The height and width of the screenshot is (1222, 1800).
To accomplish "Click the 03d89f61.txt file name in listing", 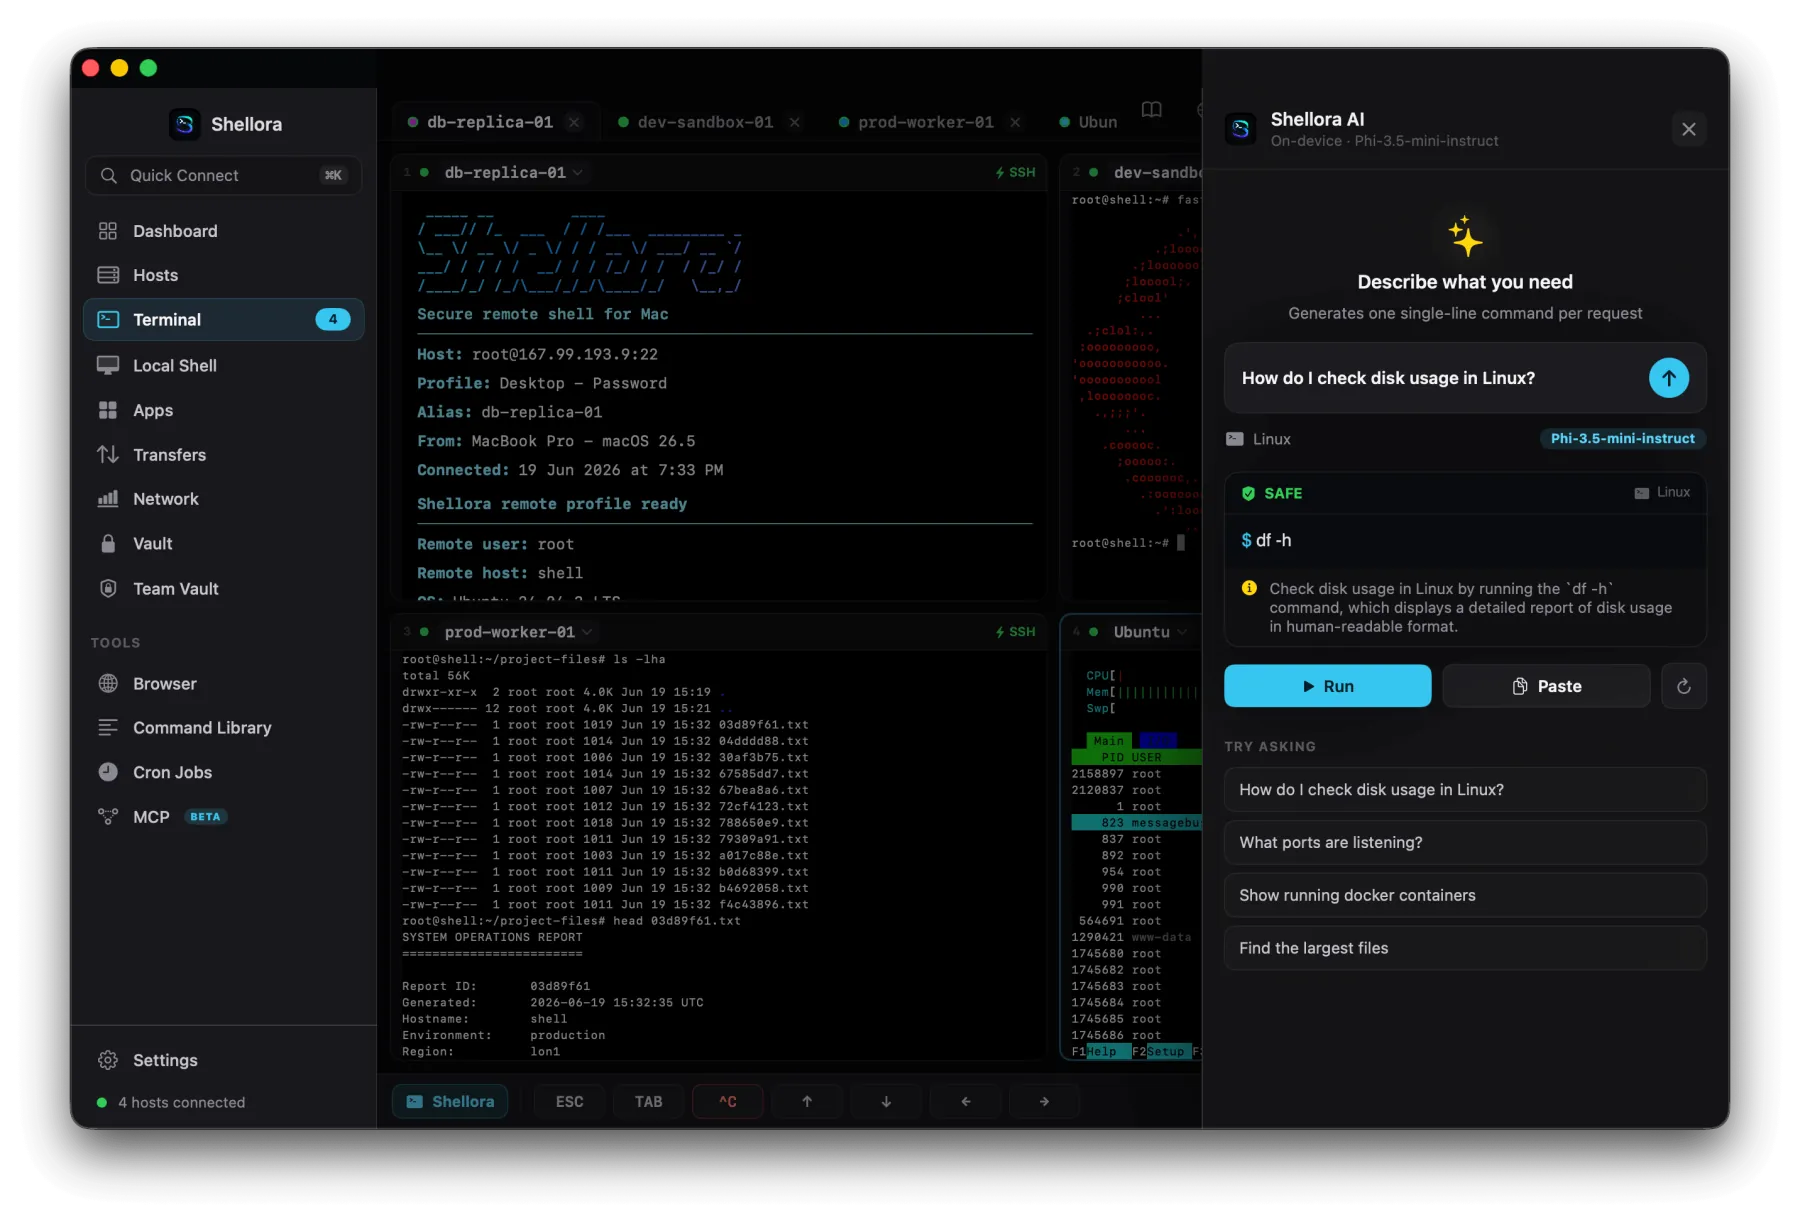I will 764,725.
